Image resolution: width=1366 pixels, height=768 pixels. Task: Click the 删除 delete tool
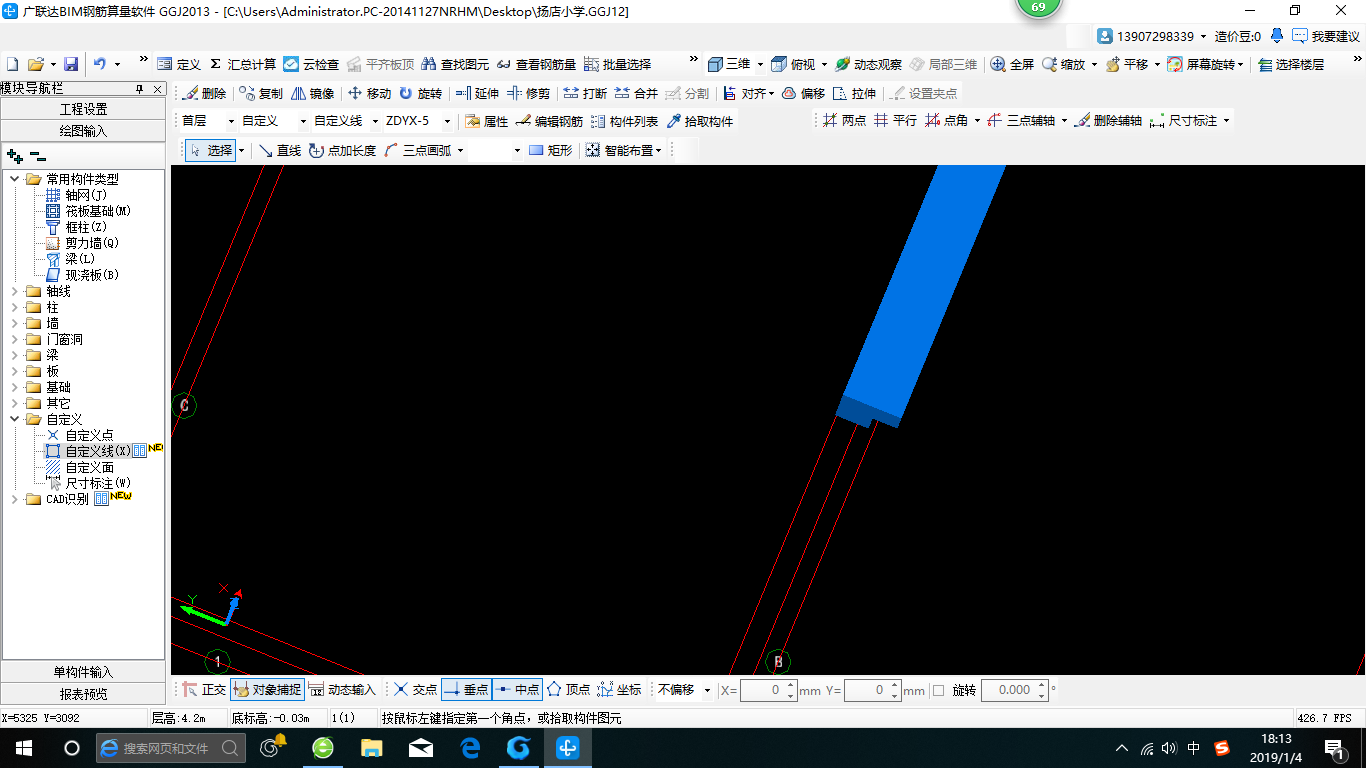(204, 93)
